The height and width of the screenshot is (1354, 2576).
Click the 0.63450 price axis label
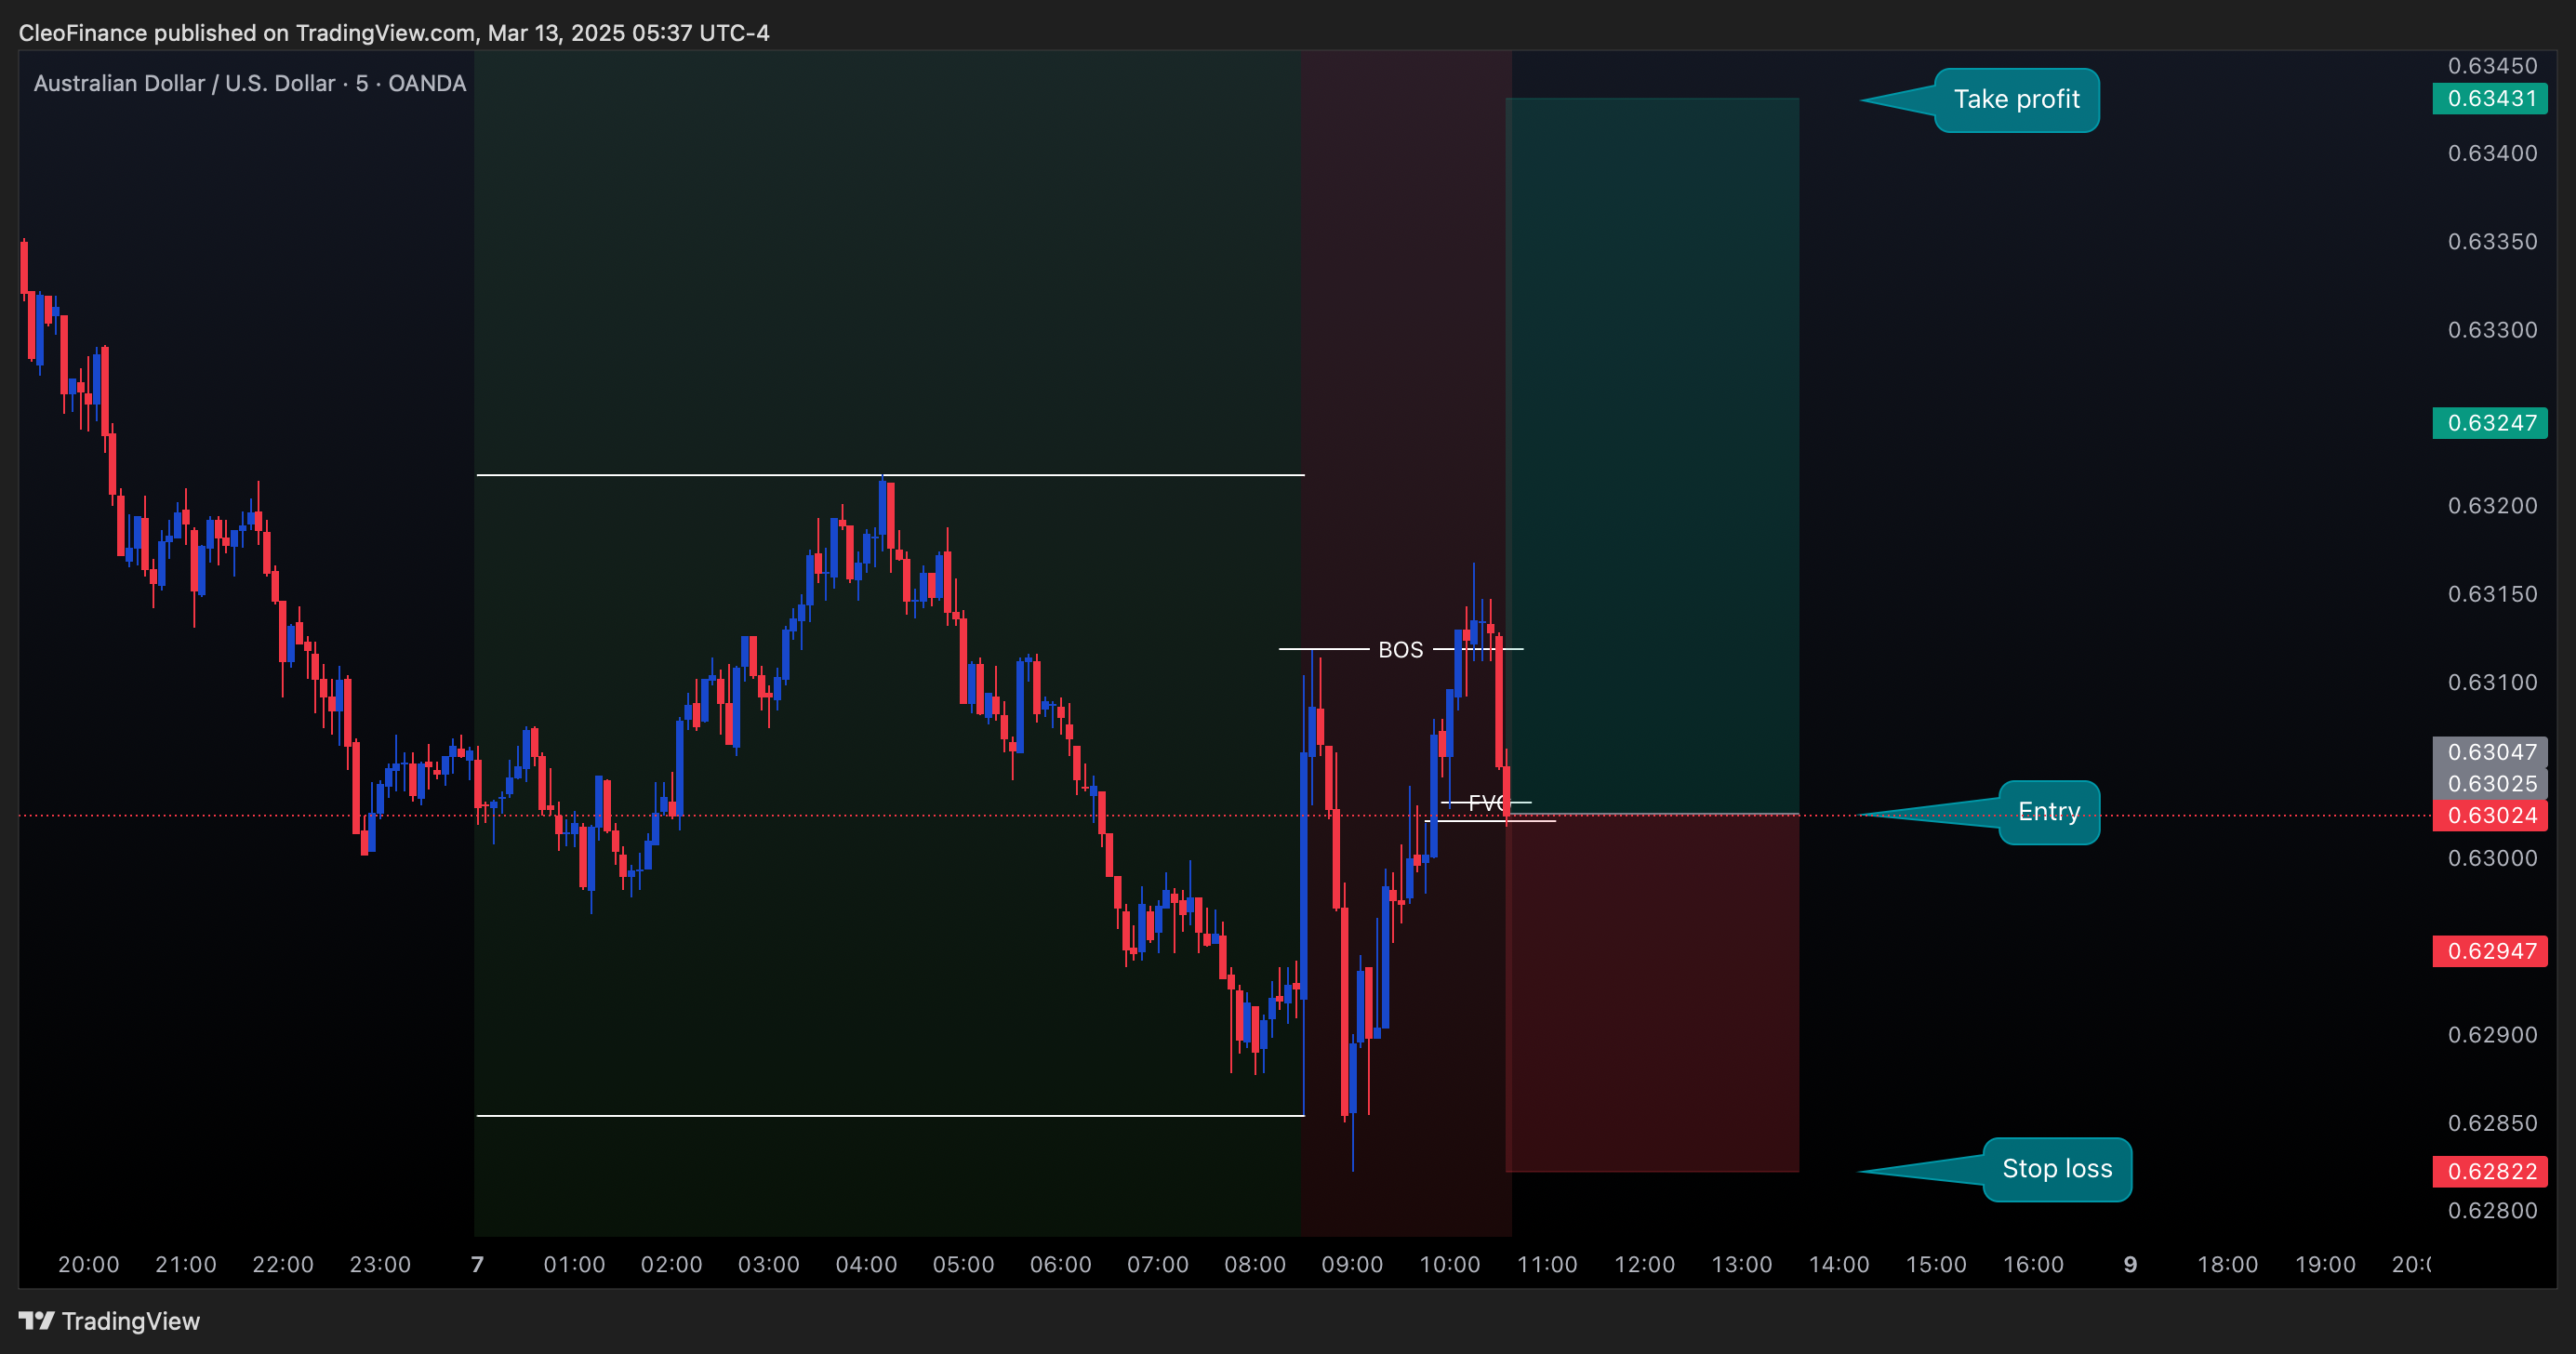[2492, 66]
